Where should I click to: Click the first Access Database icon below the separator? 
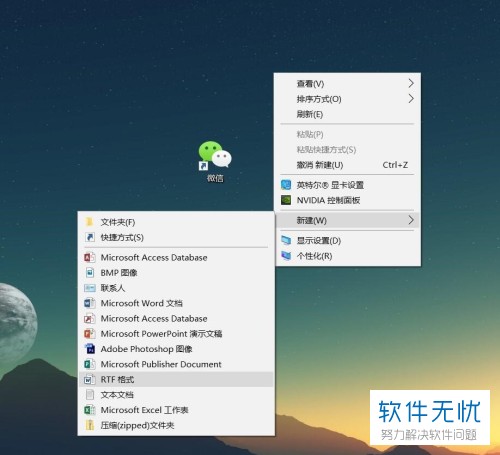[89, 257]
